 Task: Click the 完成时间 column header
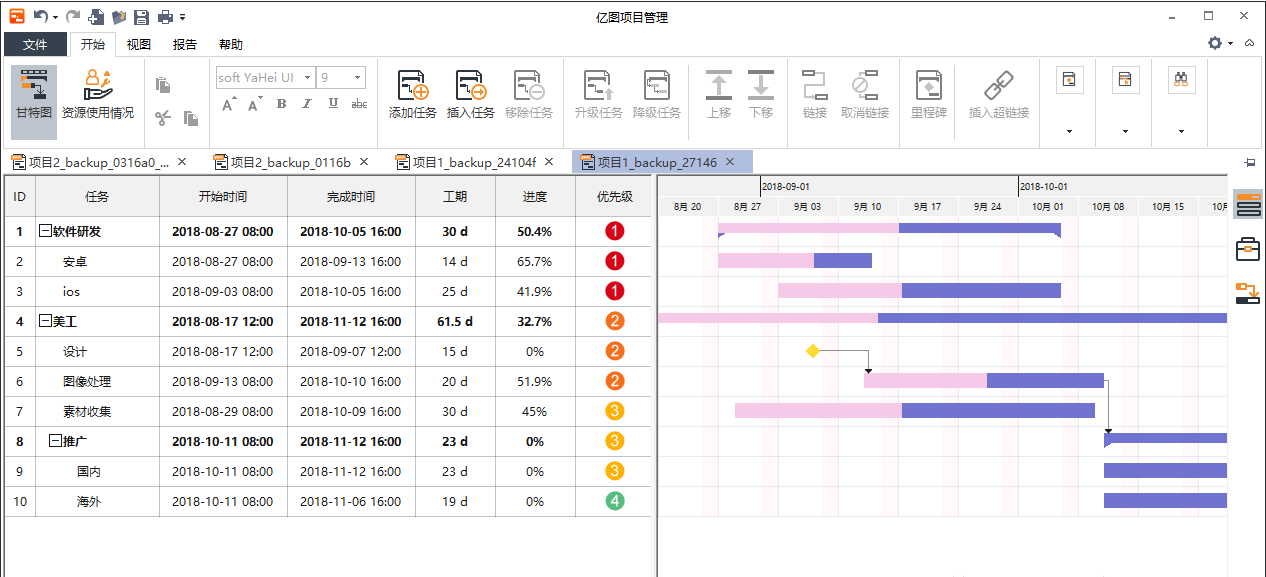point(351,196)
